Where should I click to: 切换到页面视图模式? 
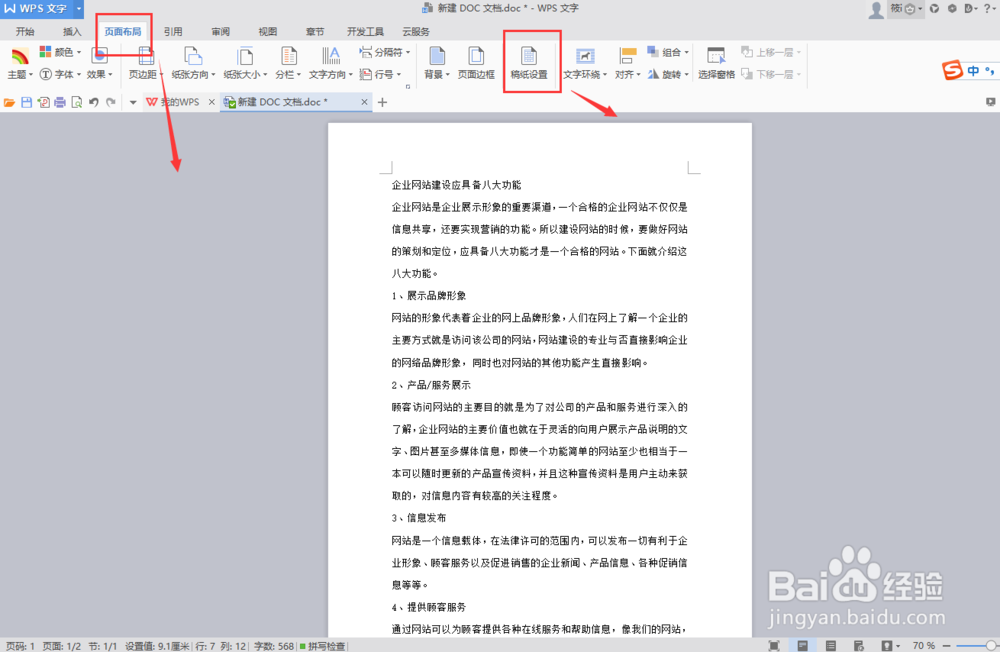803,645
